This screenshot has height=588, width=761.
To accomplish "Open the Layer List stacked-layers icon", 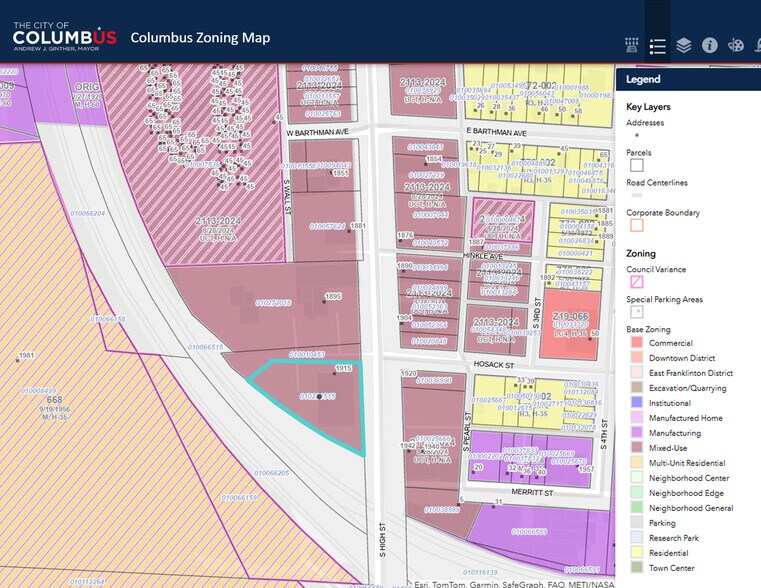I will [683, 46].
